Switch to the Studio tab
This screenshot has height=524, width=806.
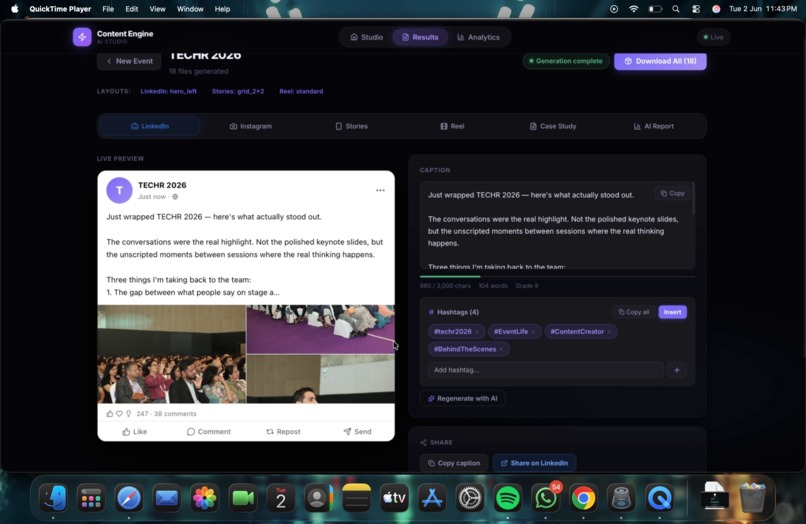tap(367, 37)
